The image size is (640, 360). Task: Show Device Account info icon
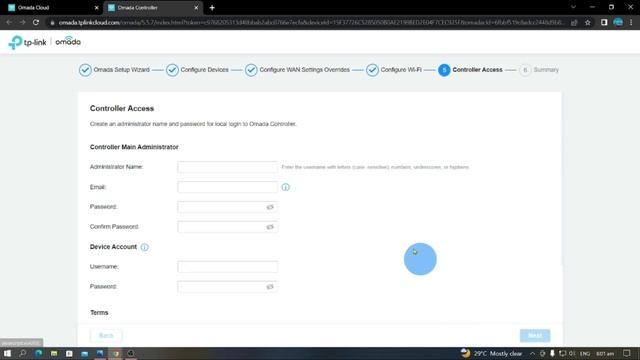tap(144, 247)
